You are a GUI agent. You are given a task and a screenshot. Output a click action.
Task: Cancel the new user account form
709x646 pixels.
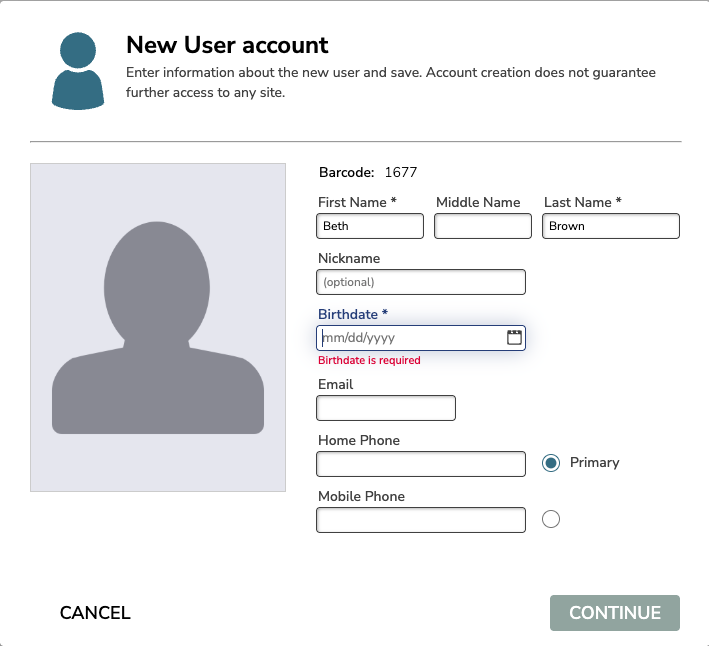tap(95, 613)
